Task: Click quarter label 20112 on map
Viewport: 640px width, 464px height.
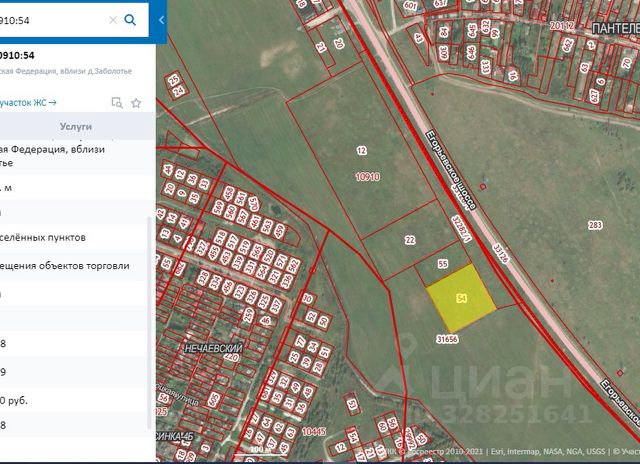Action: (x=562, y=26)
